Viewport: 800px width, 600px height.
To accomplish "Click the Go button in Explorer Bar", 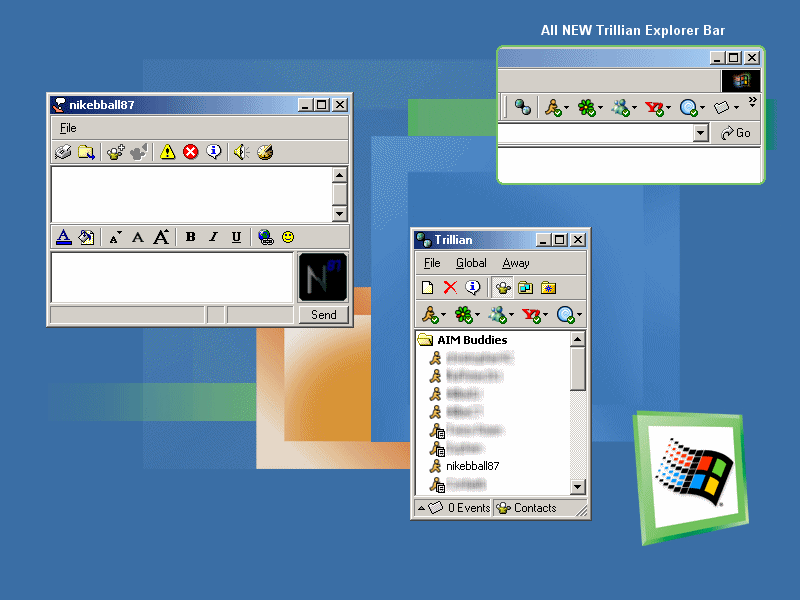I will (x=736, y=133).
